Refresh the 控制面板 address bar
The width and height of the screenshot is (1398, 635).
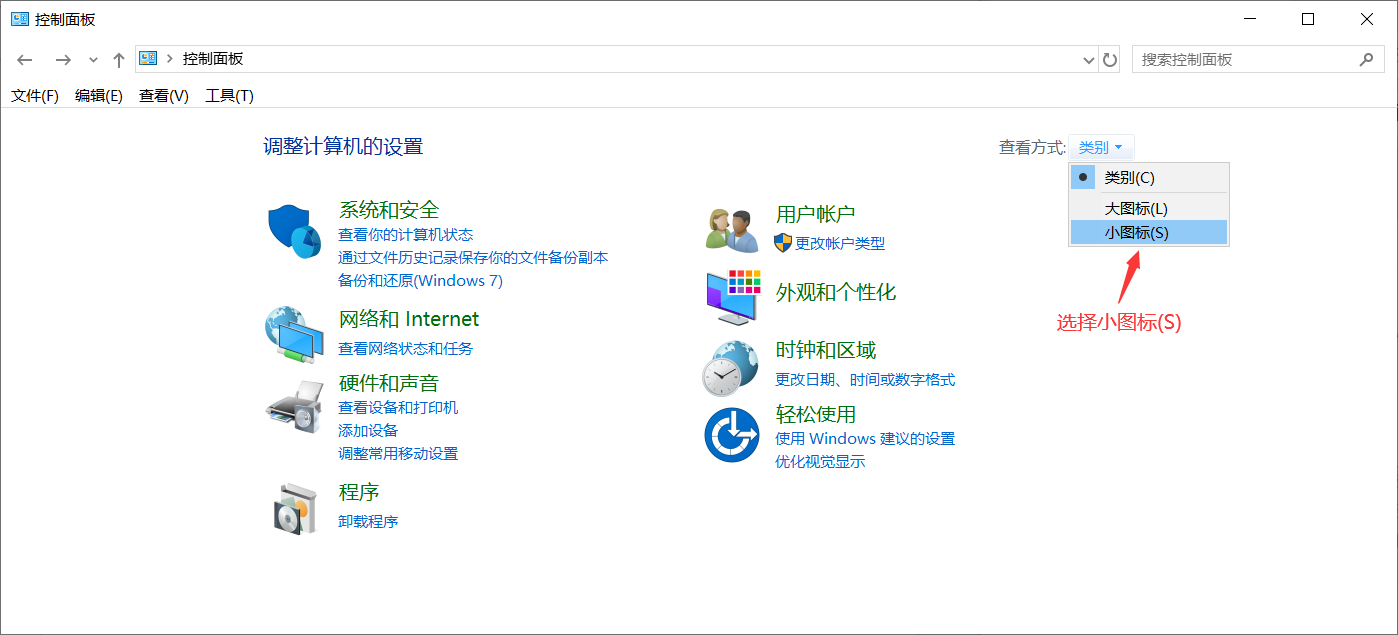1110,60
